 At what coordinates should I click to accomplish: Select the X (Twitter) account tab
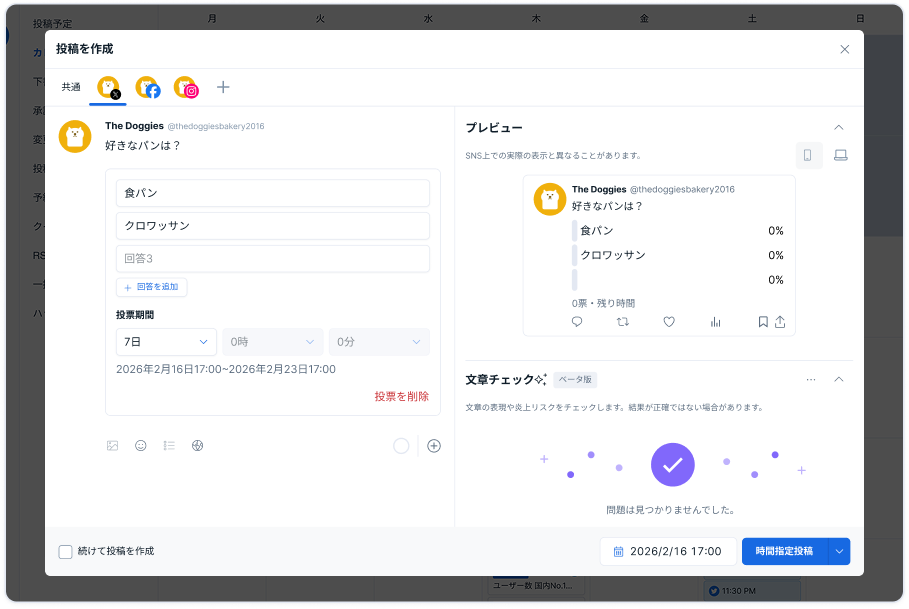pyautogui.click(x=108, y=88)
